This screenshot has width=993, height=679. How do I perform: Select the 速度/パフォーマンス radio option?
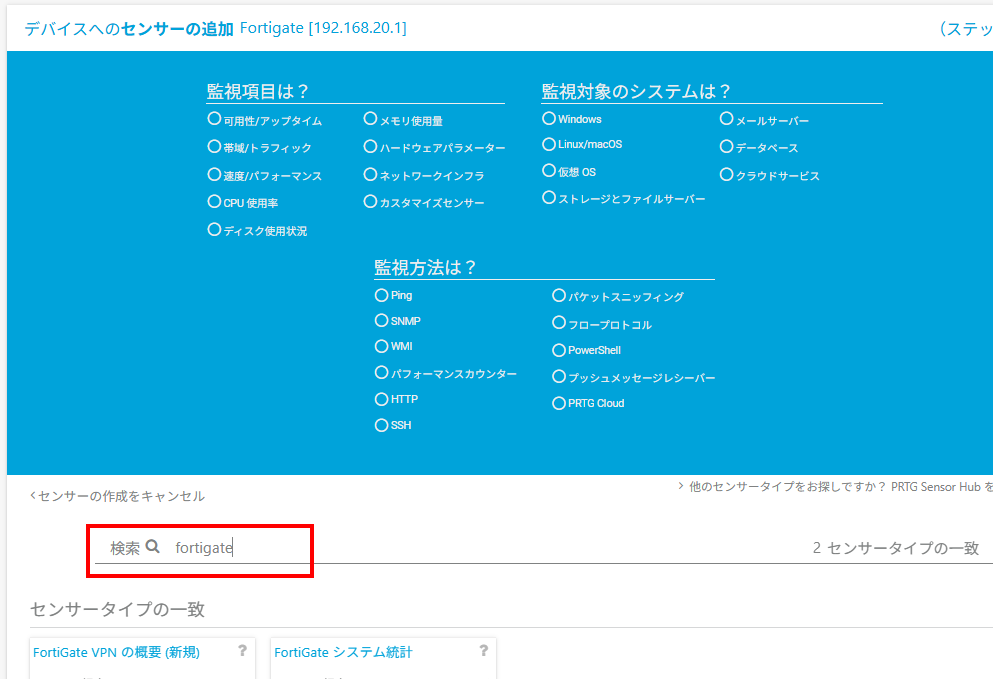click(214, 174)
